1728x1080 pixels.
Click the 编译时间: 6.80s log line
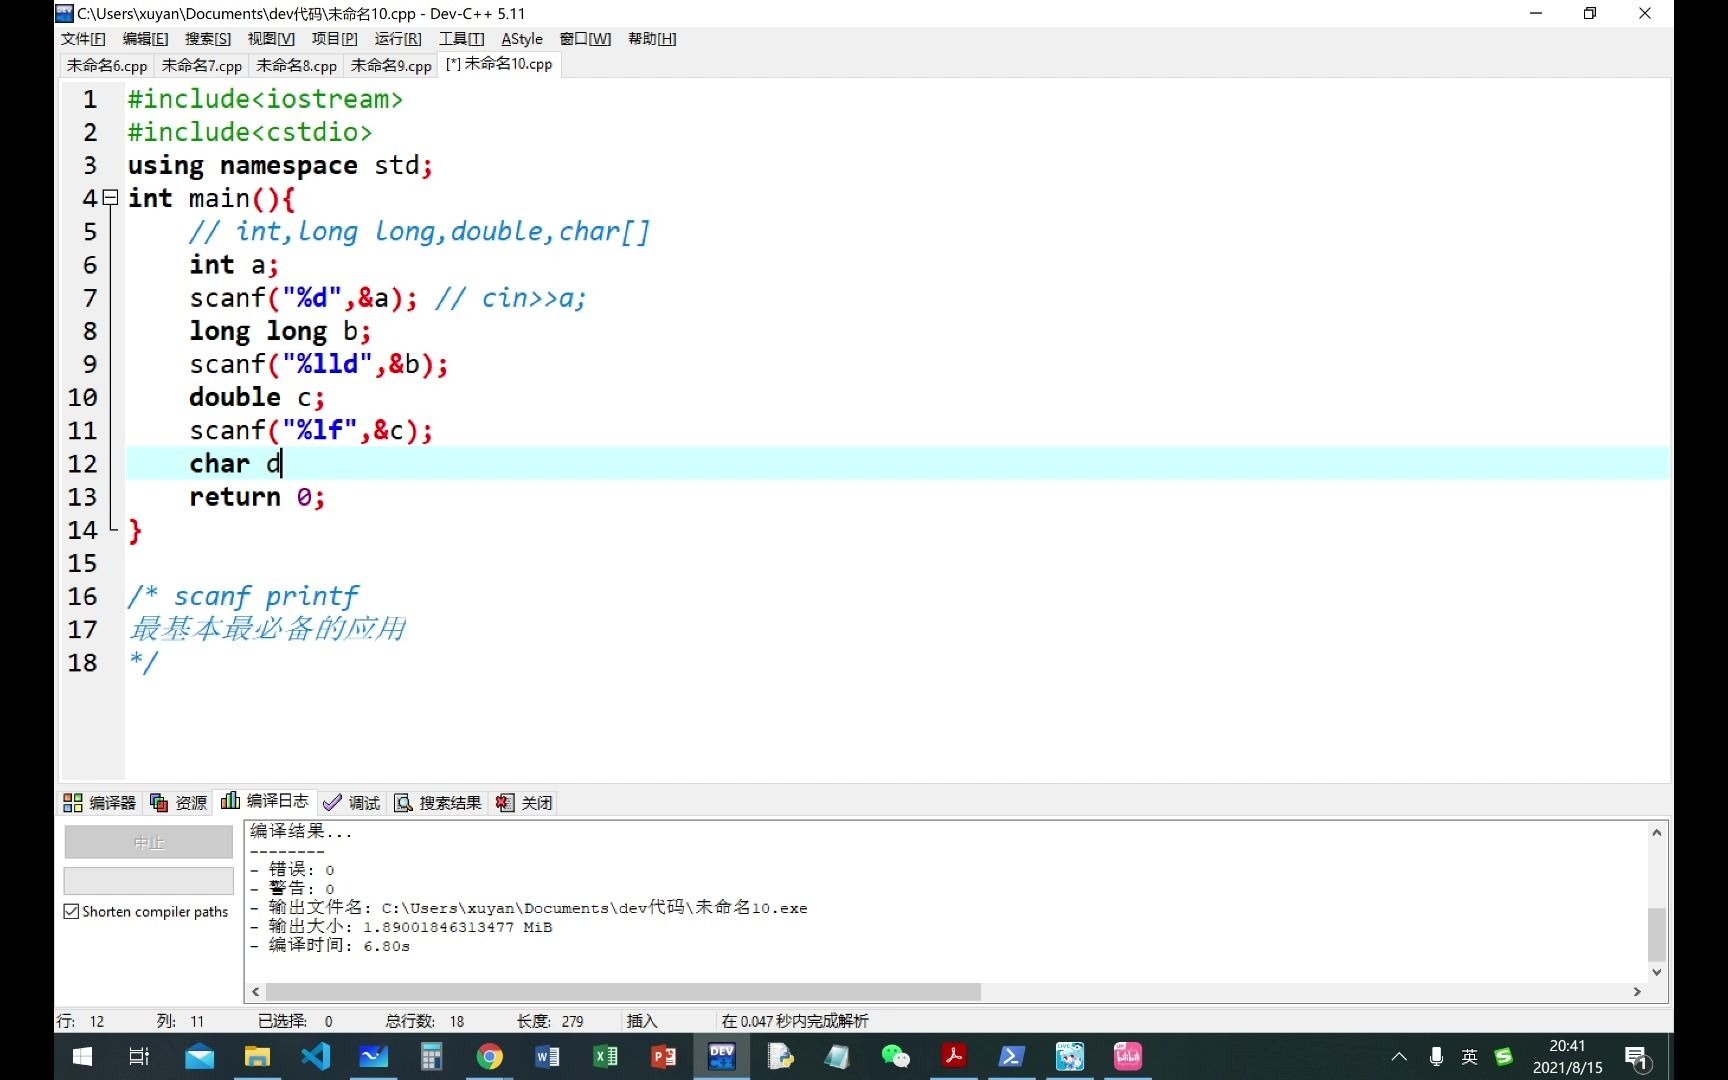point(330,945)
